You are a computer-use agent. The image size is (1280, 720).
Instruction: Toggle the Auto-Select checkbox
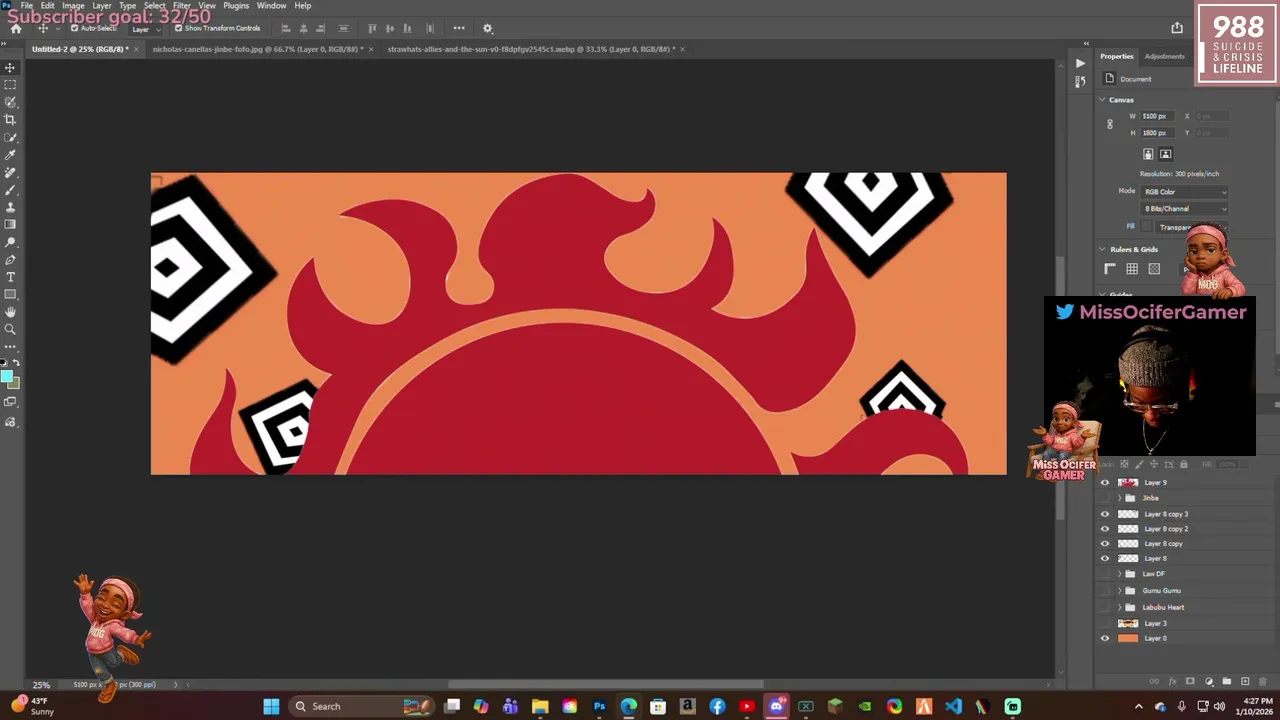click(74, 28)
